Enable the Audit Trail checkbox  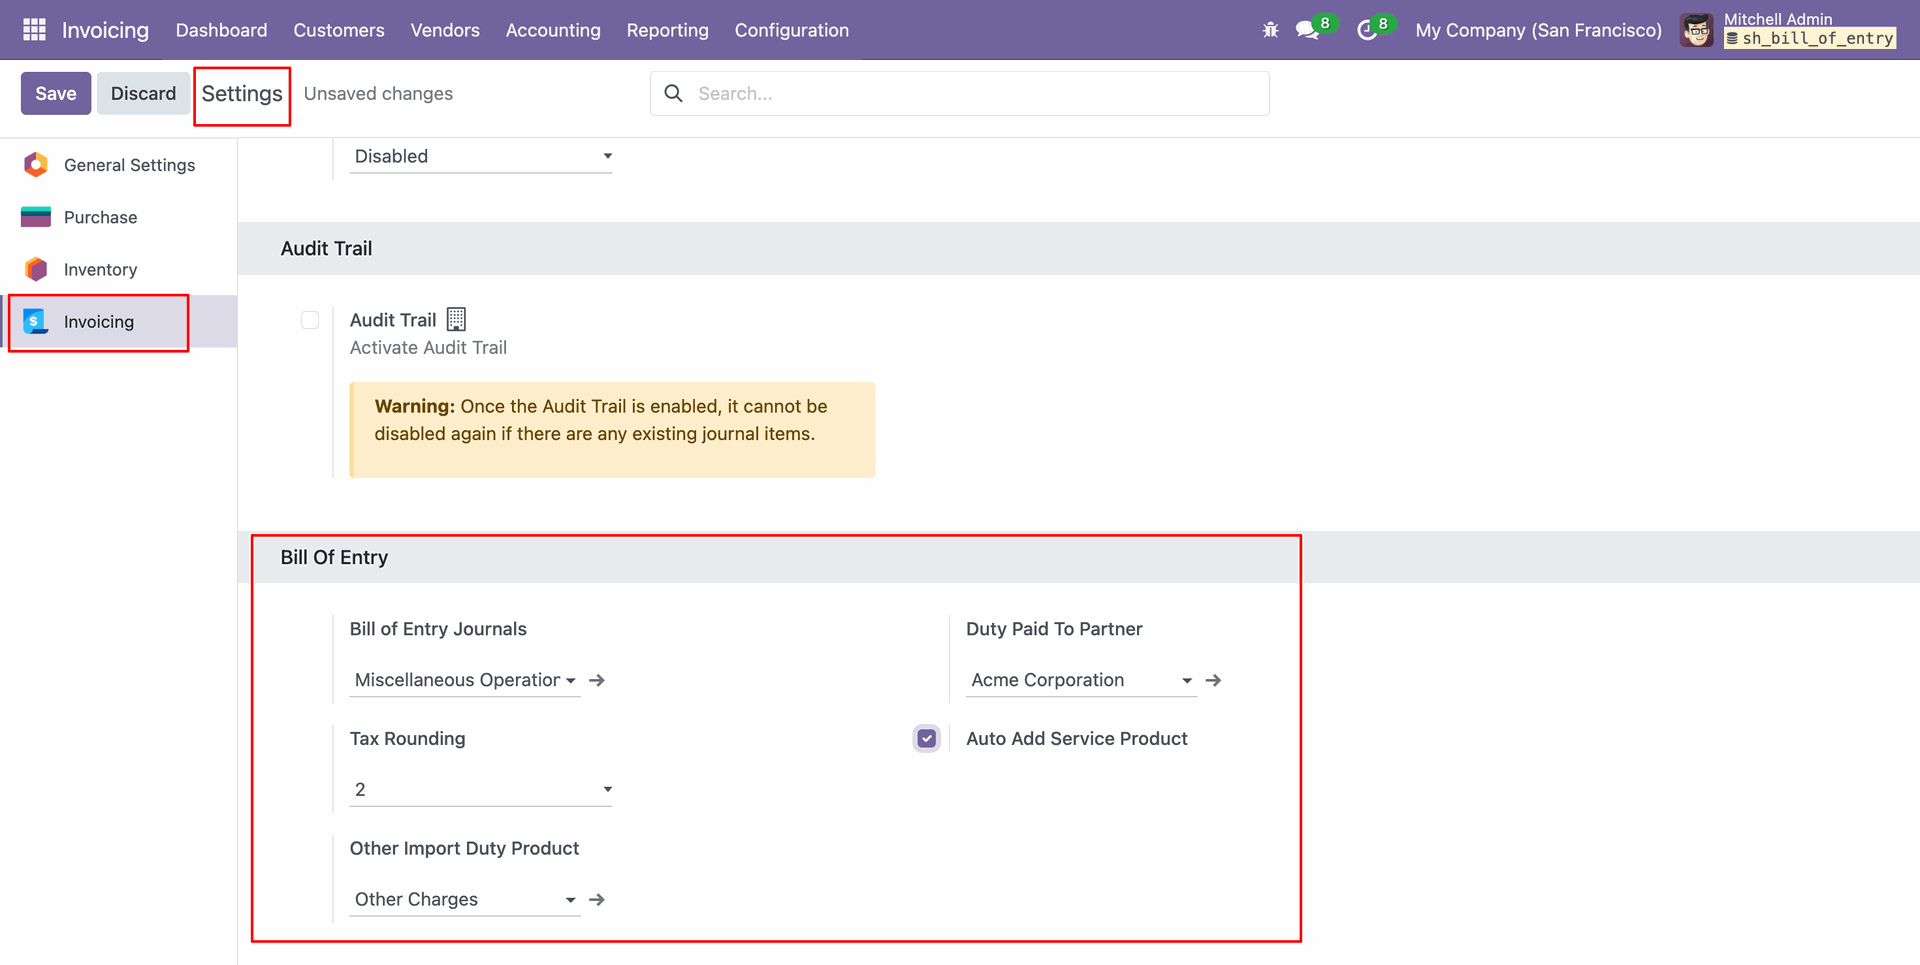point(310,320)
